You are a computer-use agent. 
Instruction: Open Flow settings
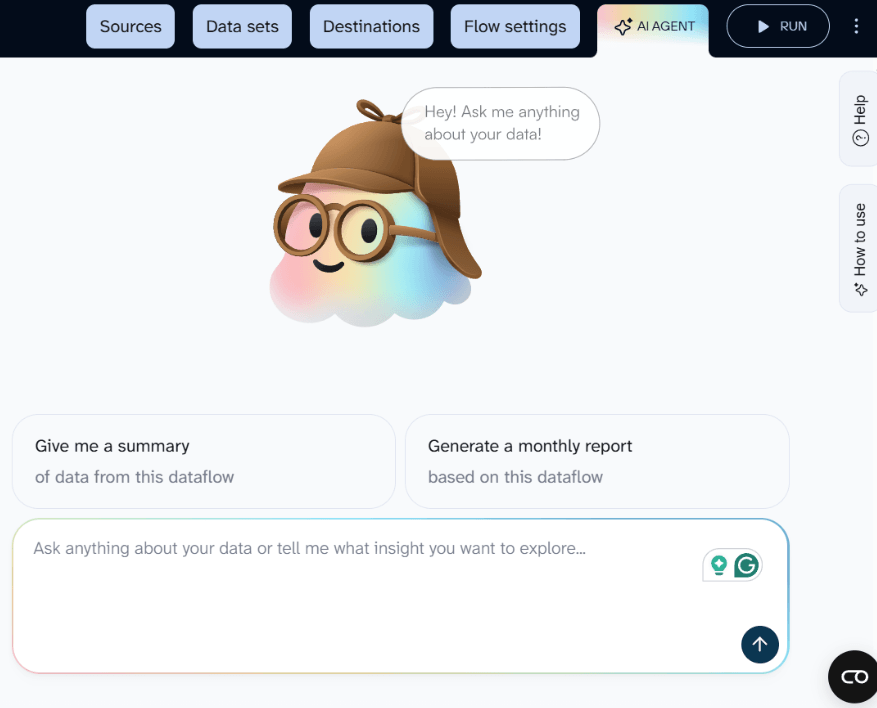(514, 26)
